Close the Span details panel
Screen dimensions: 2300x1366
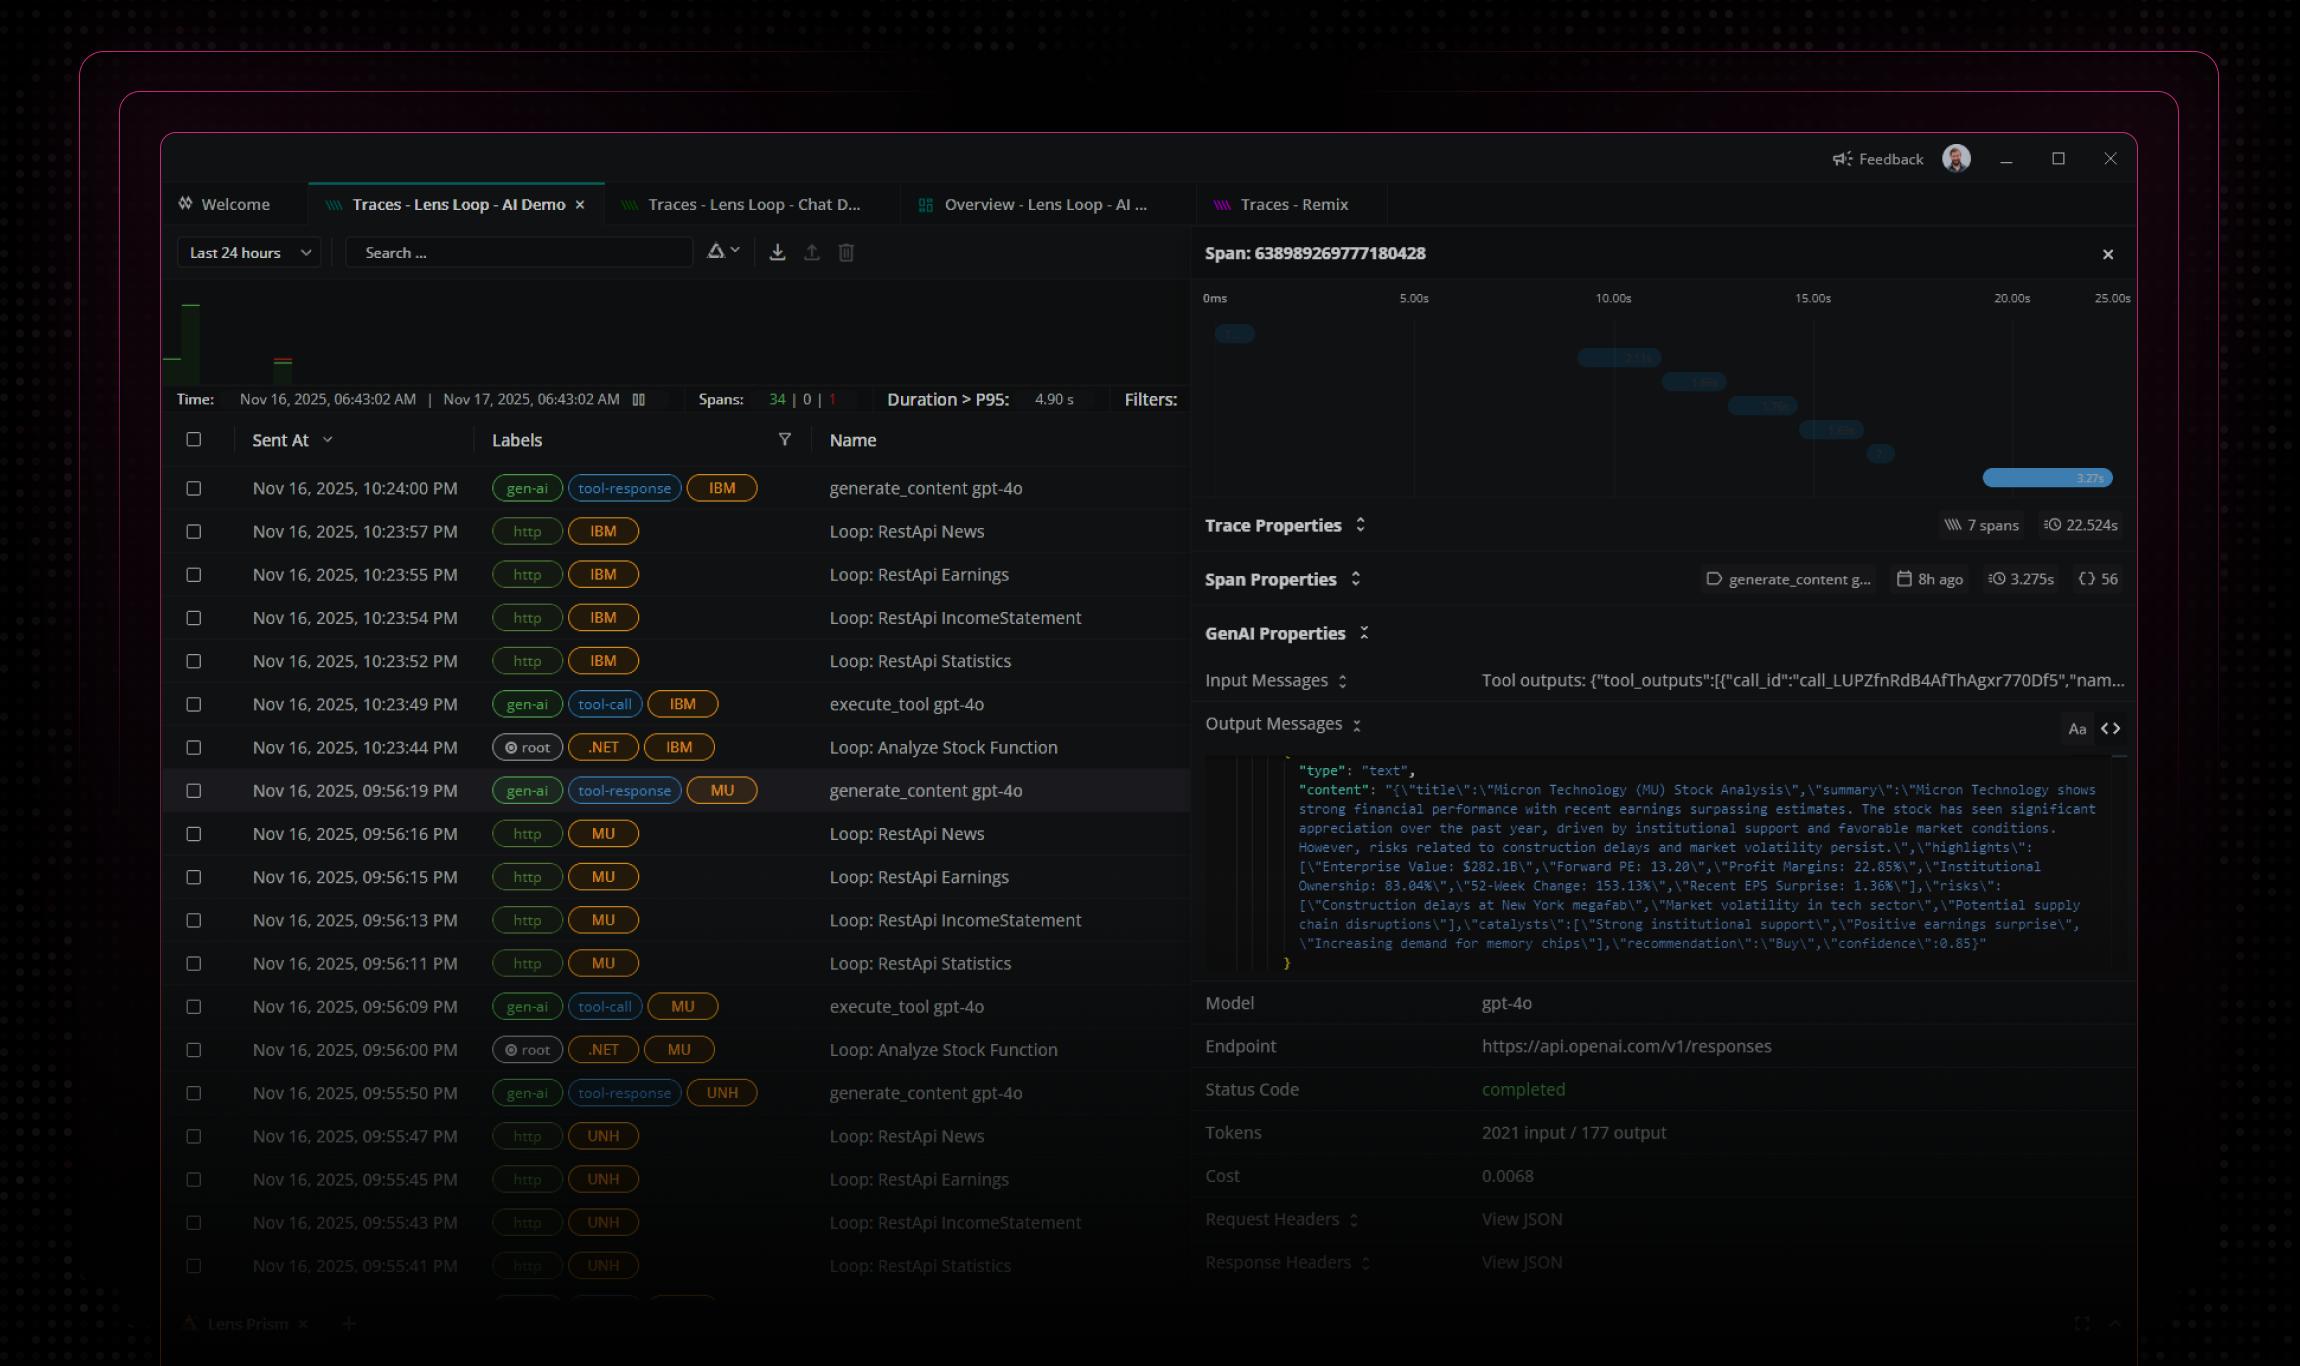(2108, 255)
